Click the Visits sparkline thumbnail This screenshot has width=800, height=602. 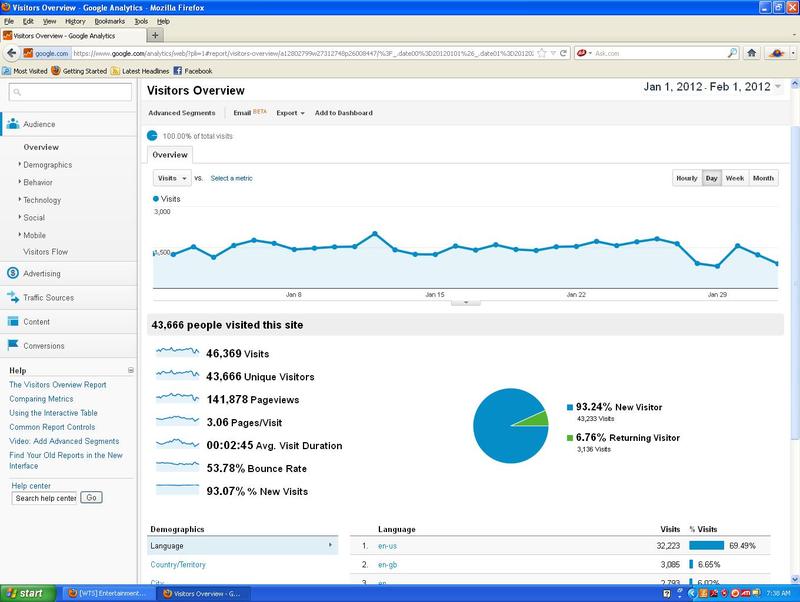point(177,352)
